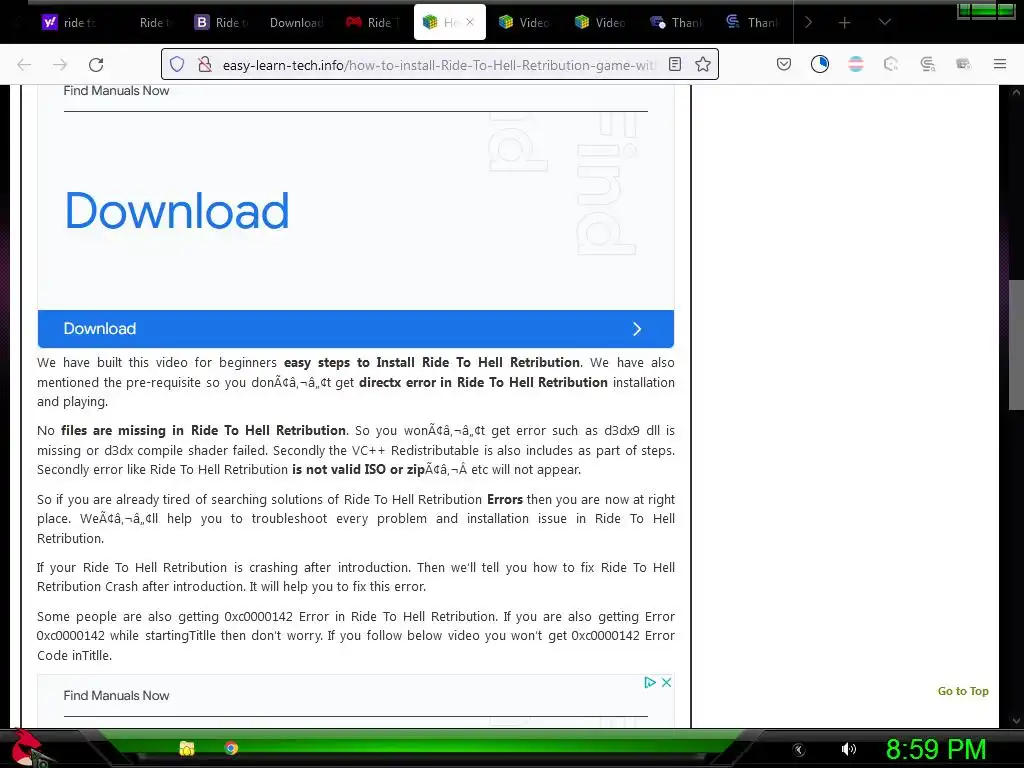This screenshot has height=768, width=1024.
Task: Open the AdChoices triangle icon
Action: coord(649,682)
